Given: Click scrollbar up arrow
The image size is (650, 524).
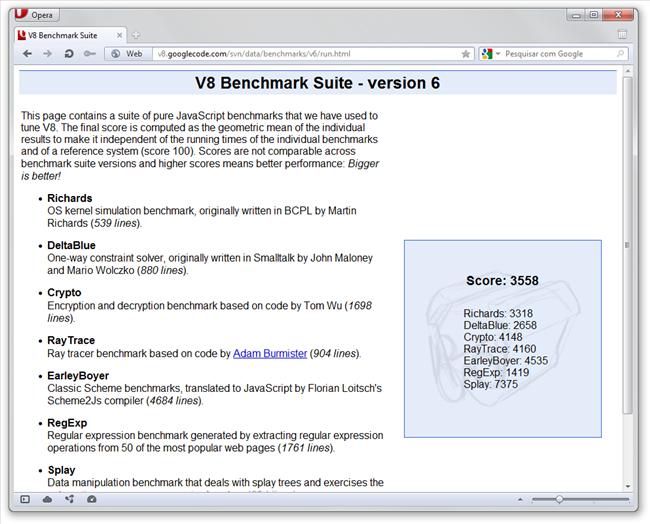Looking at the screenshot, I should pos(628,71).
